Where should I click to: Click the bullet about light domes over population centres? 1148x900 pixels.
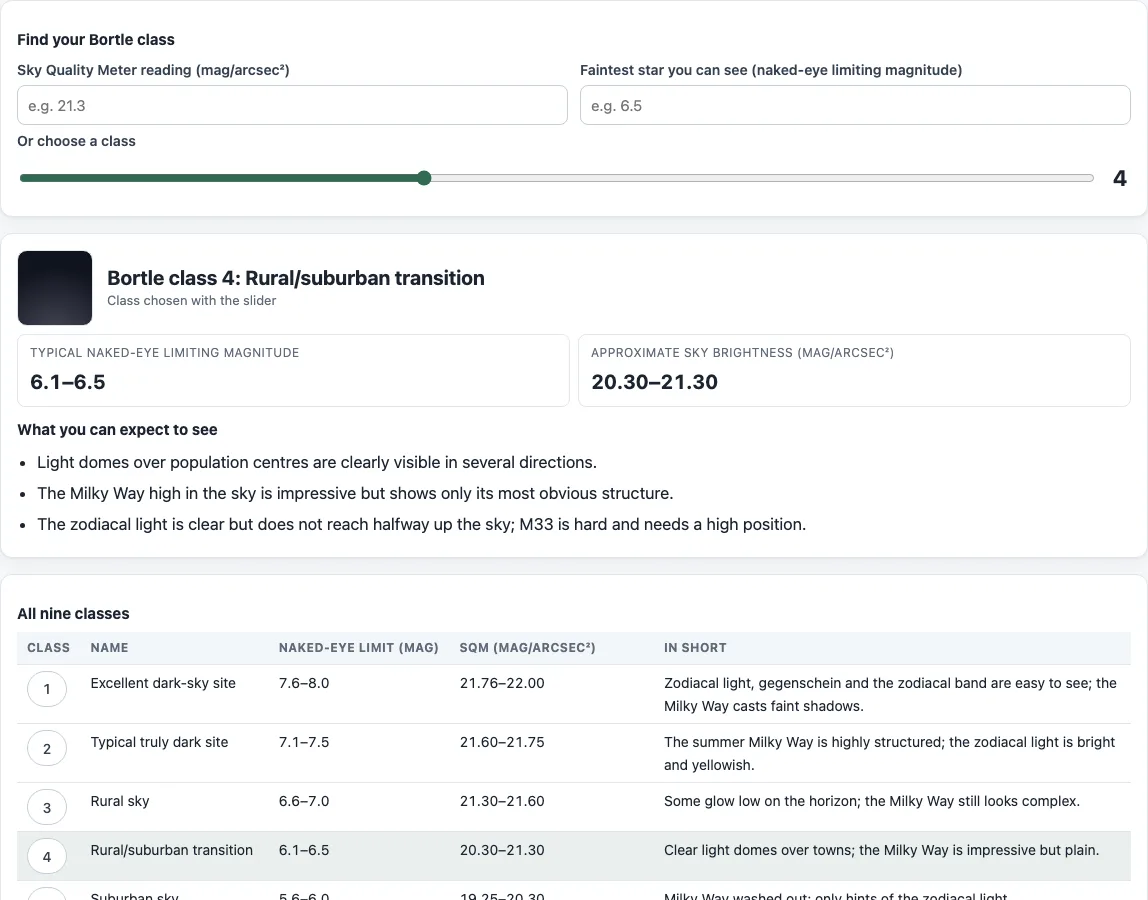point(317,463)
